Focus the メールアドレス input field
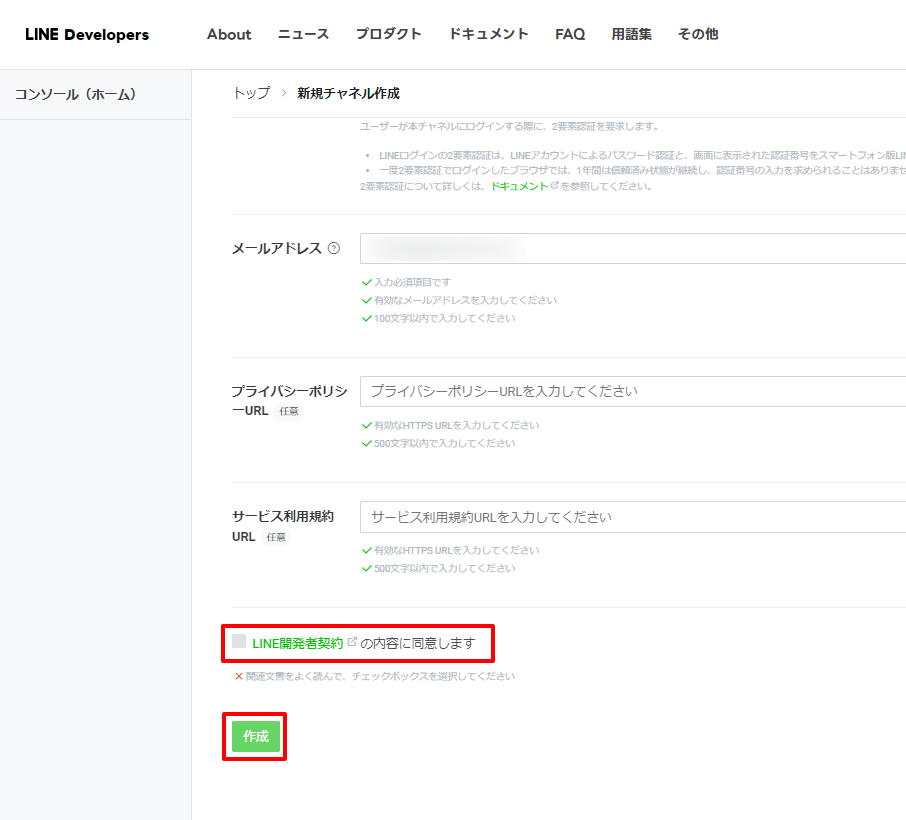Screen dimensions: 906x820 (633, 248)
